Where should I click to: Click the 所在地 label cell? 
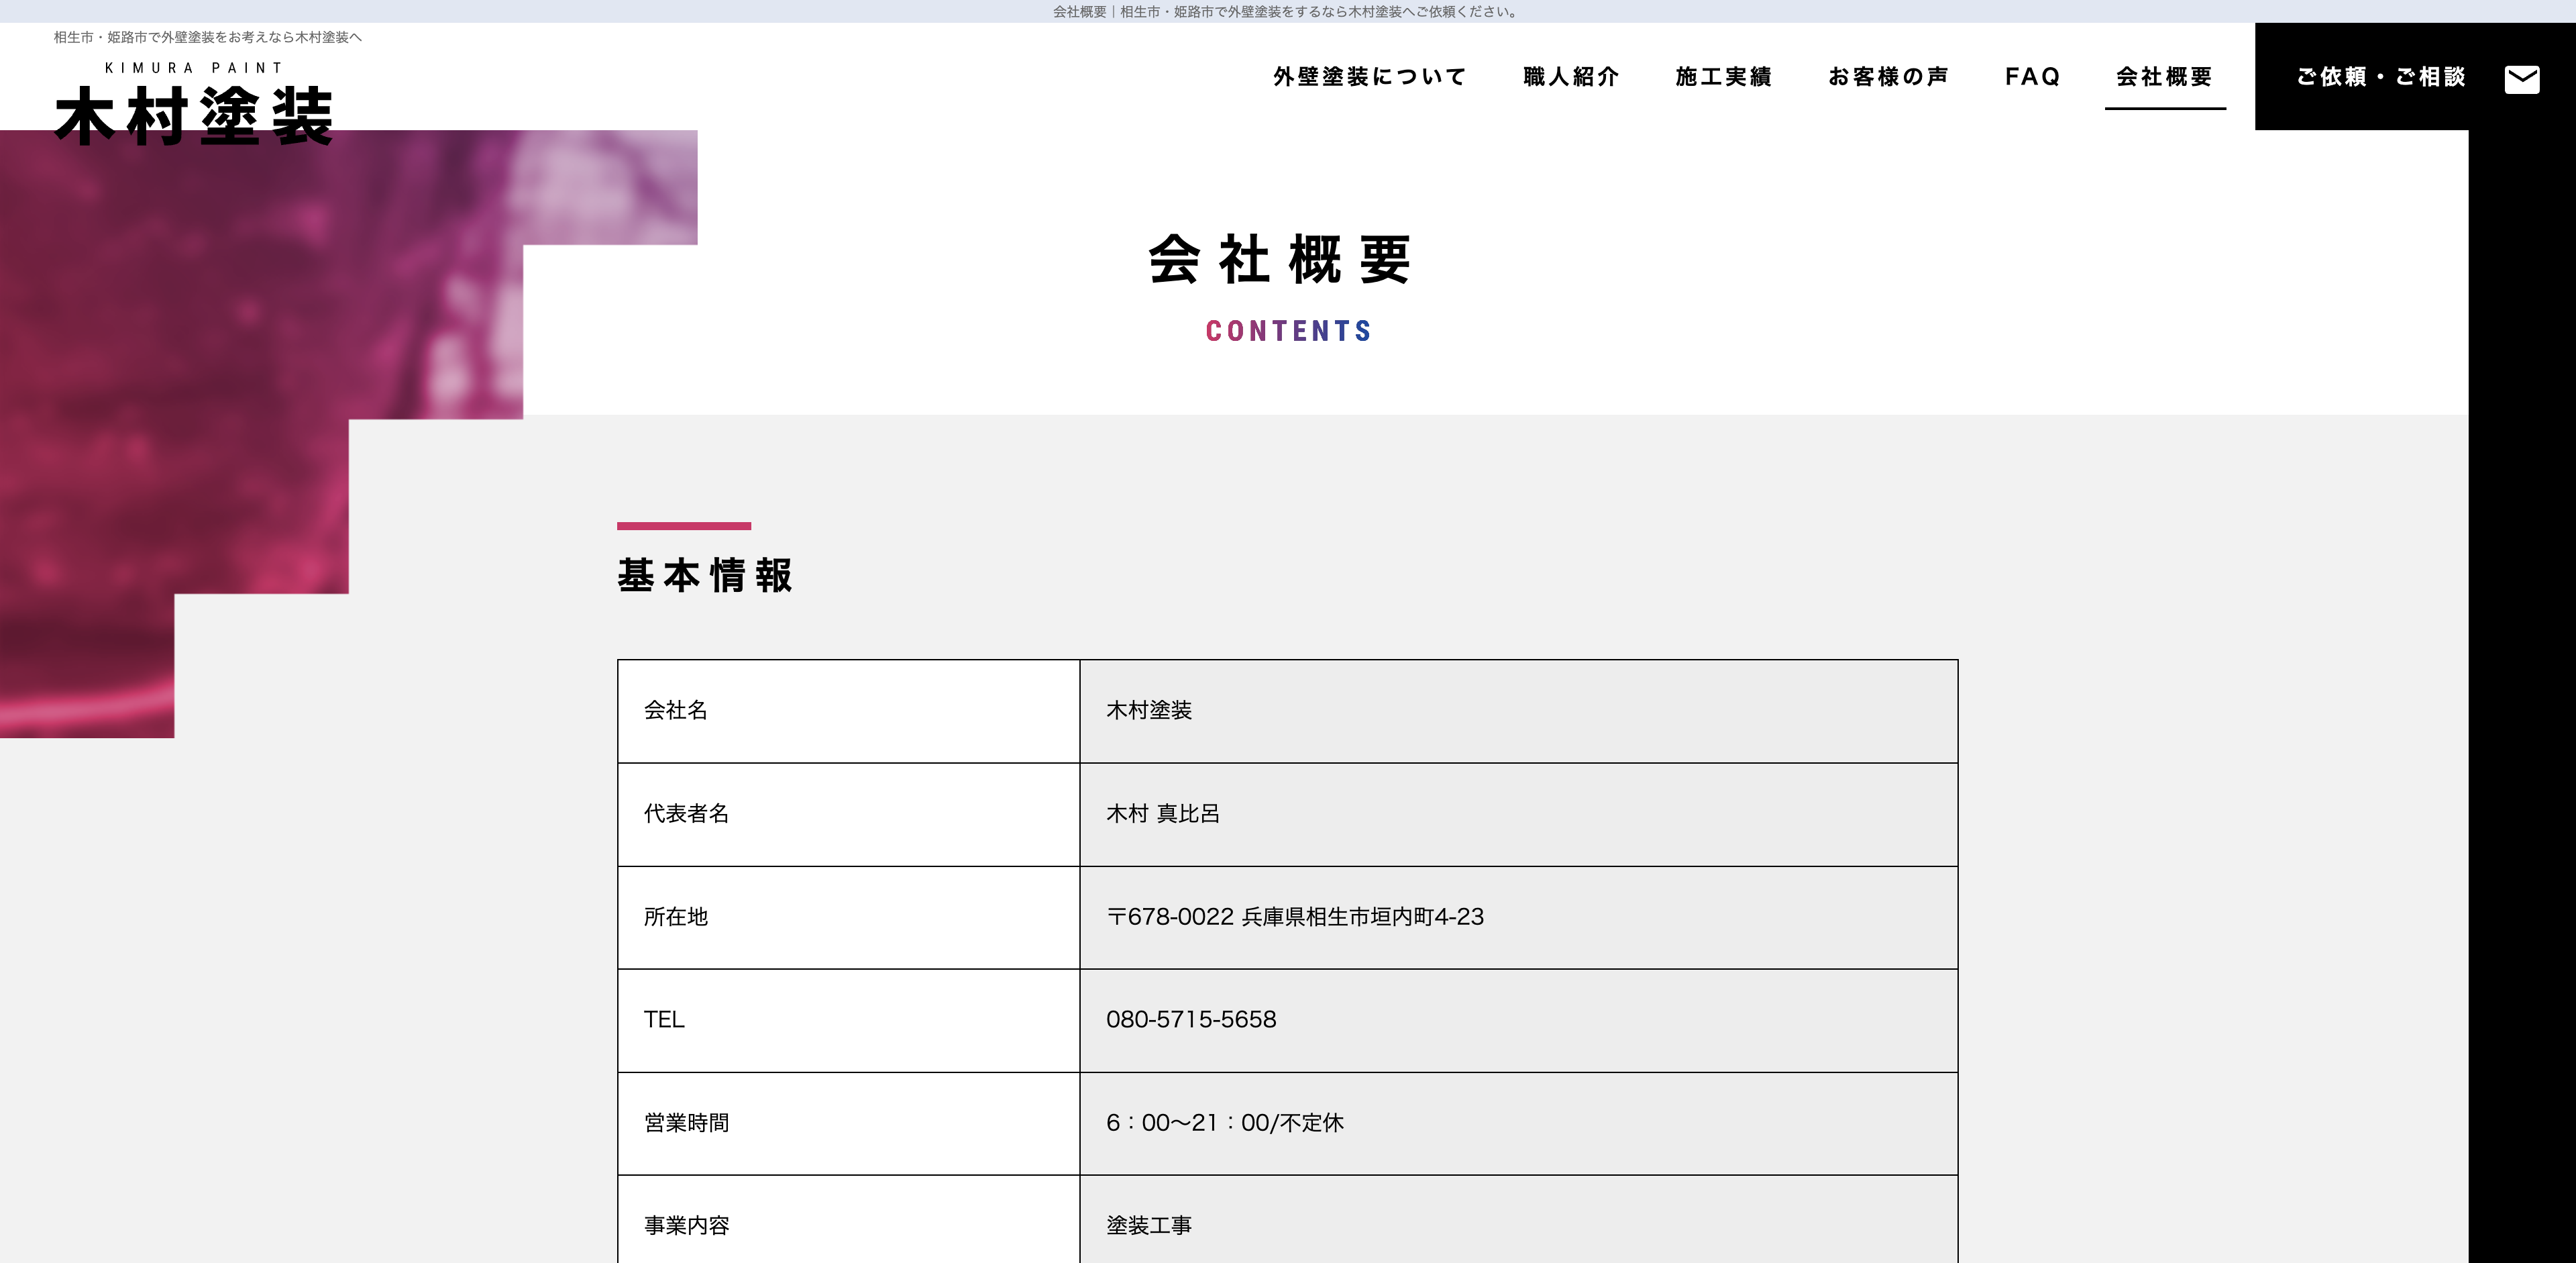849,918
